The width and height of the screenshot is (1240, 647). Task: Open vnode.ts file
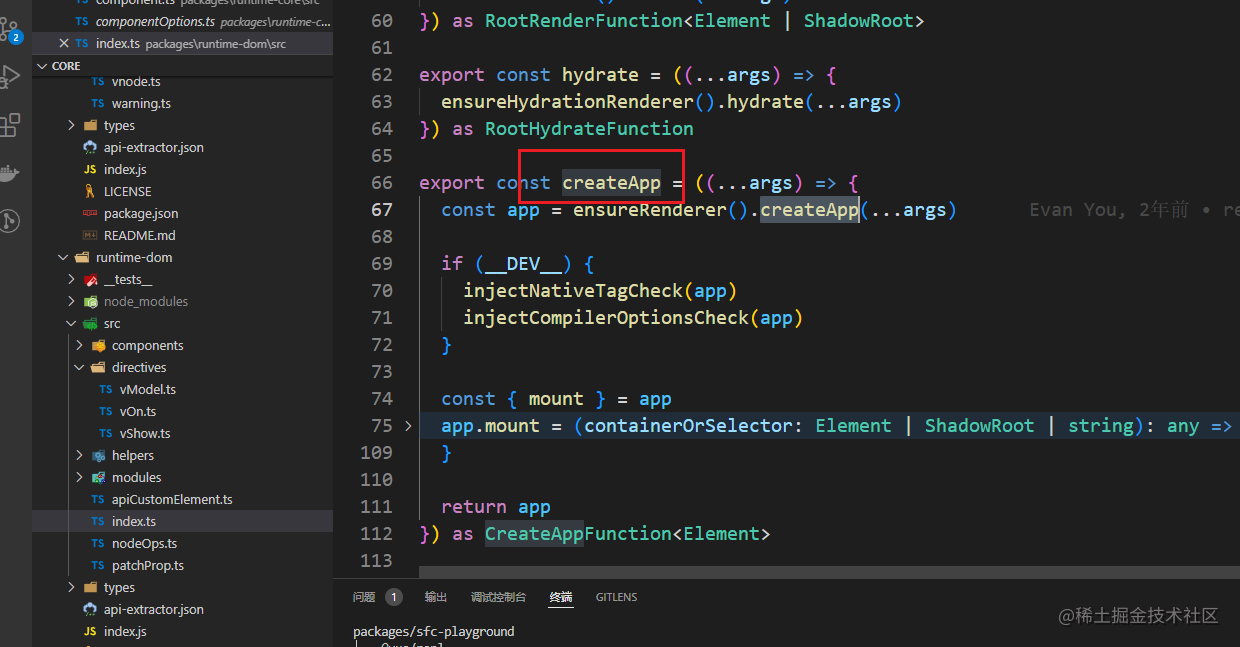tap(136, 82)
